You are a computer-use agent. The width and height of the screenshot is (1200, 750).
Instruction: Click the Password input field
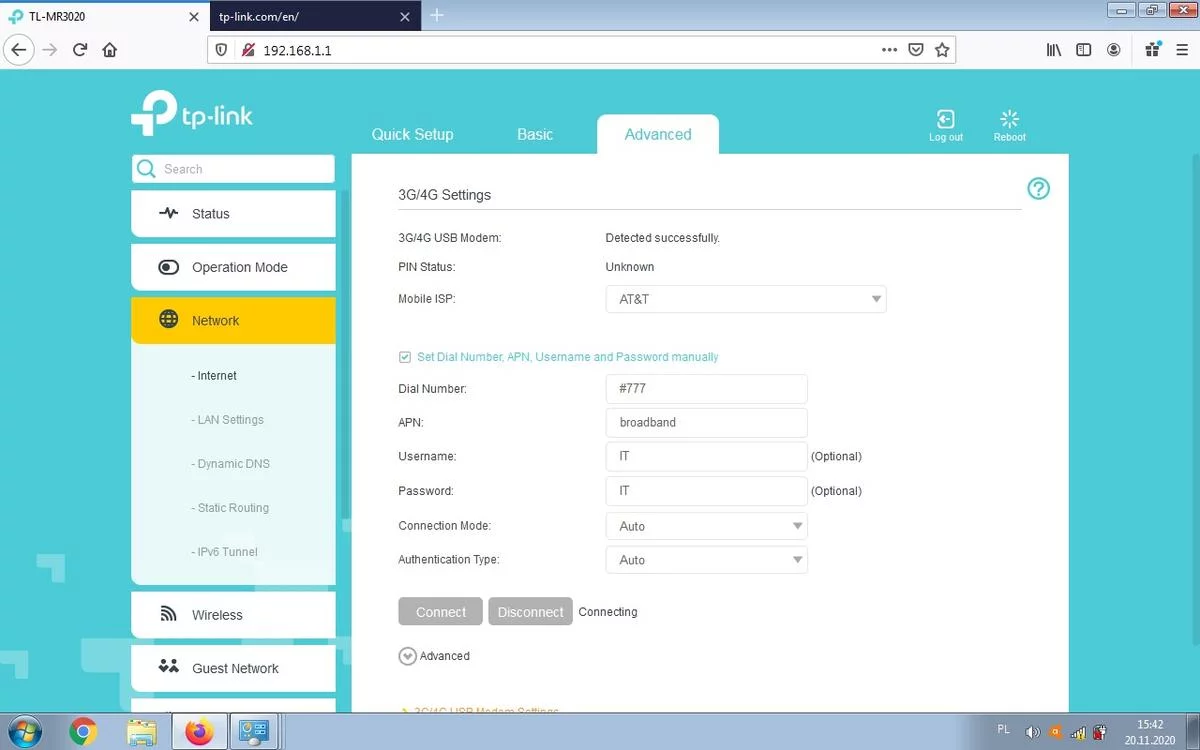coord(706,490)
